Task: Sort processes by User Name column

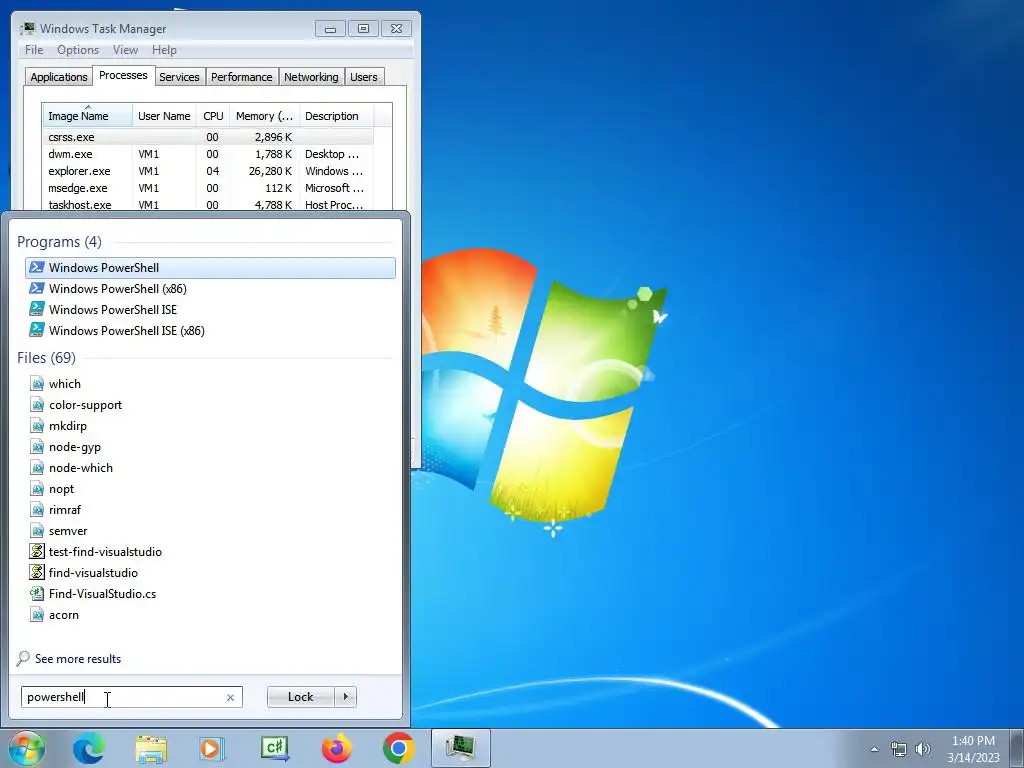Action: click(x=164, y=116)
